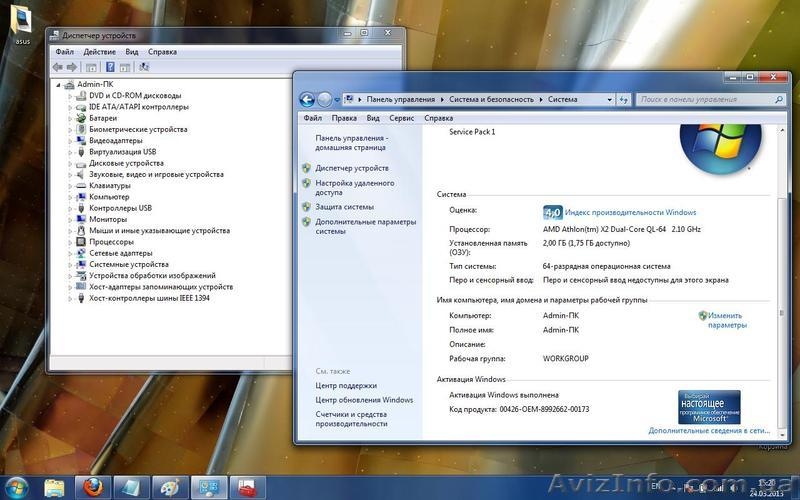
Task: Expand the Компьютер node
Action: tap(70, 197)
